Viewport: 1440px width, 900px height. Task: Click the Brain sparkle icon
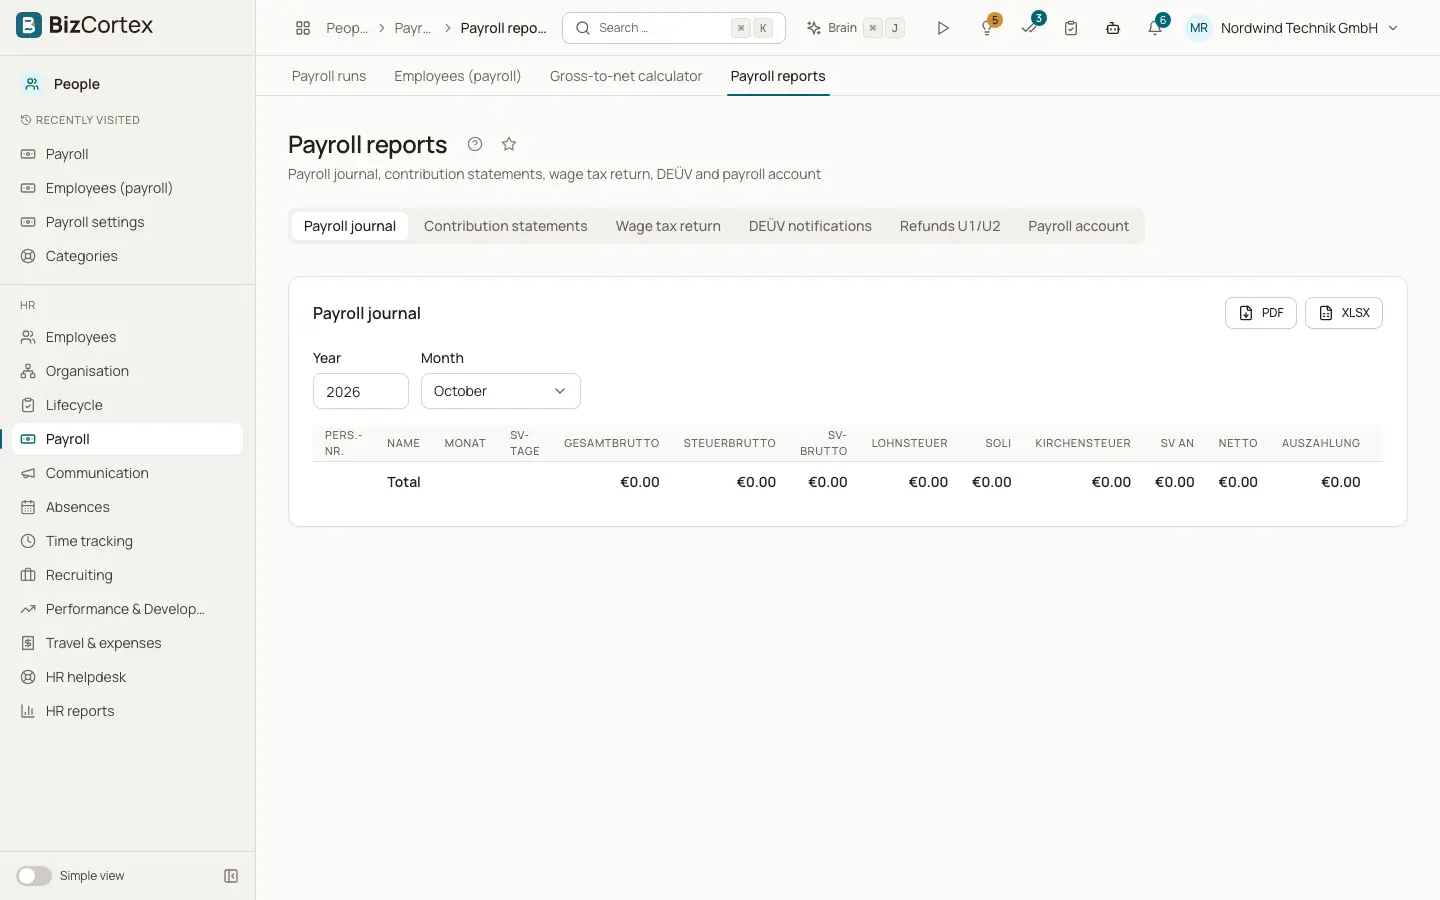click(814, 28)
